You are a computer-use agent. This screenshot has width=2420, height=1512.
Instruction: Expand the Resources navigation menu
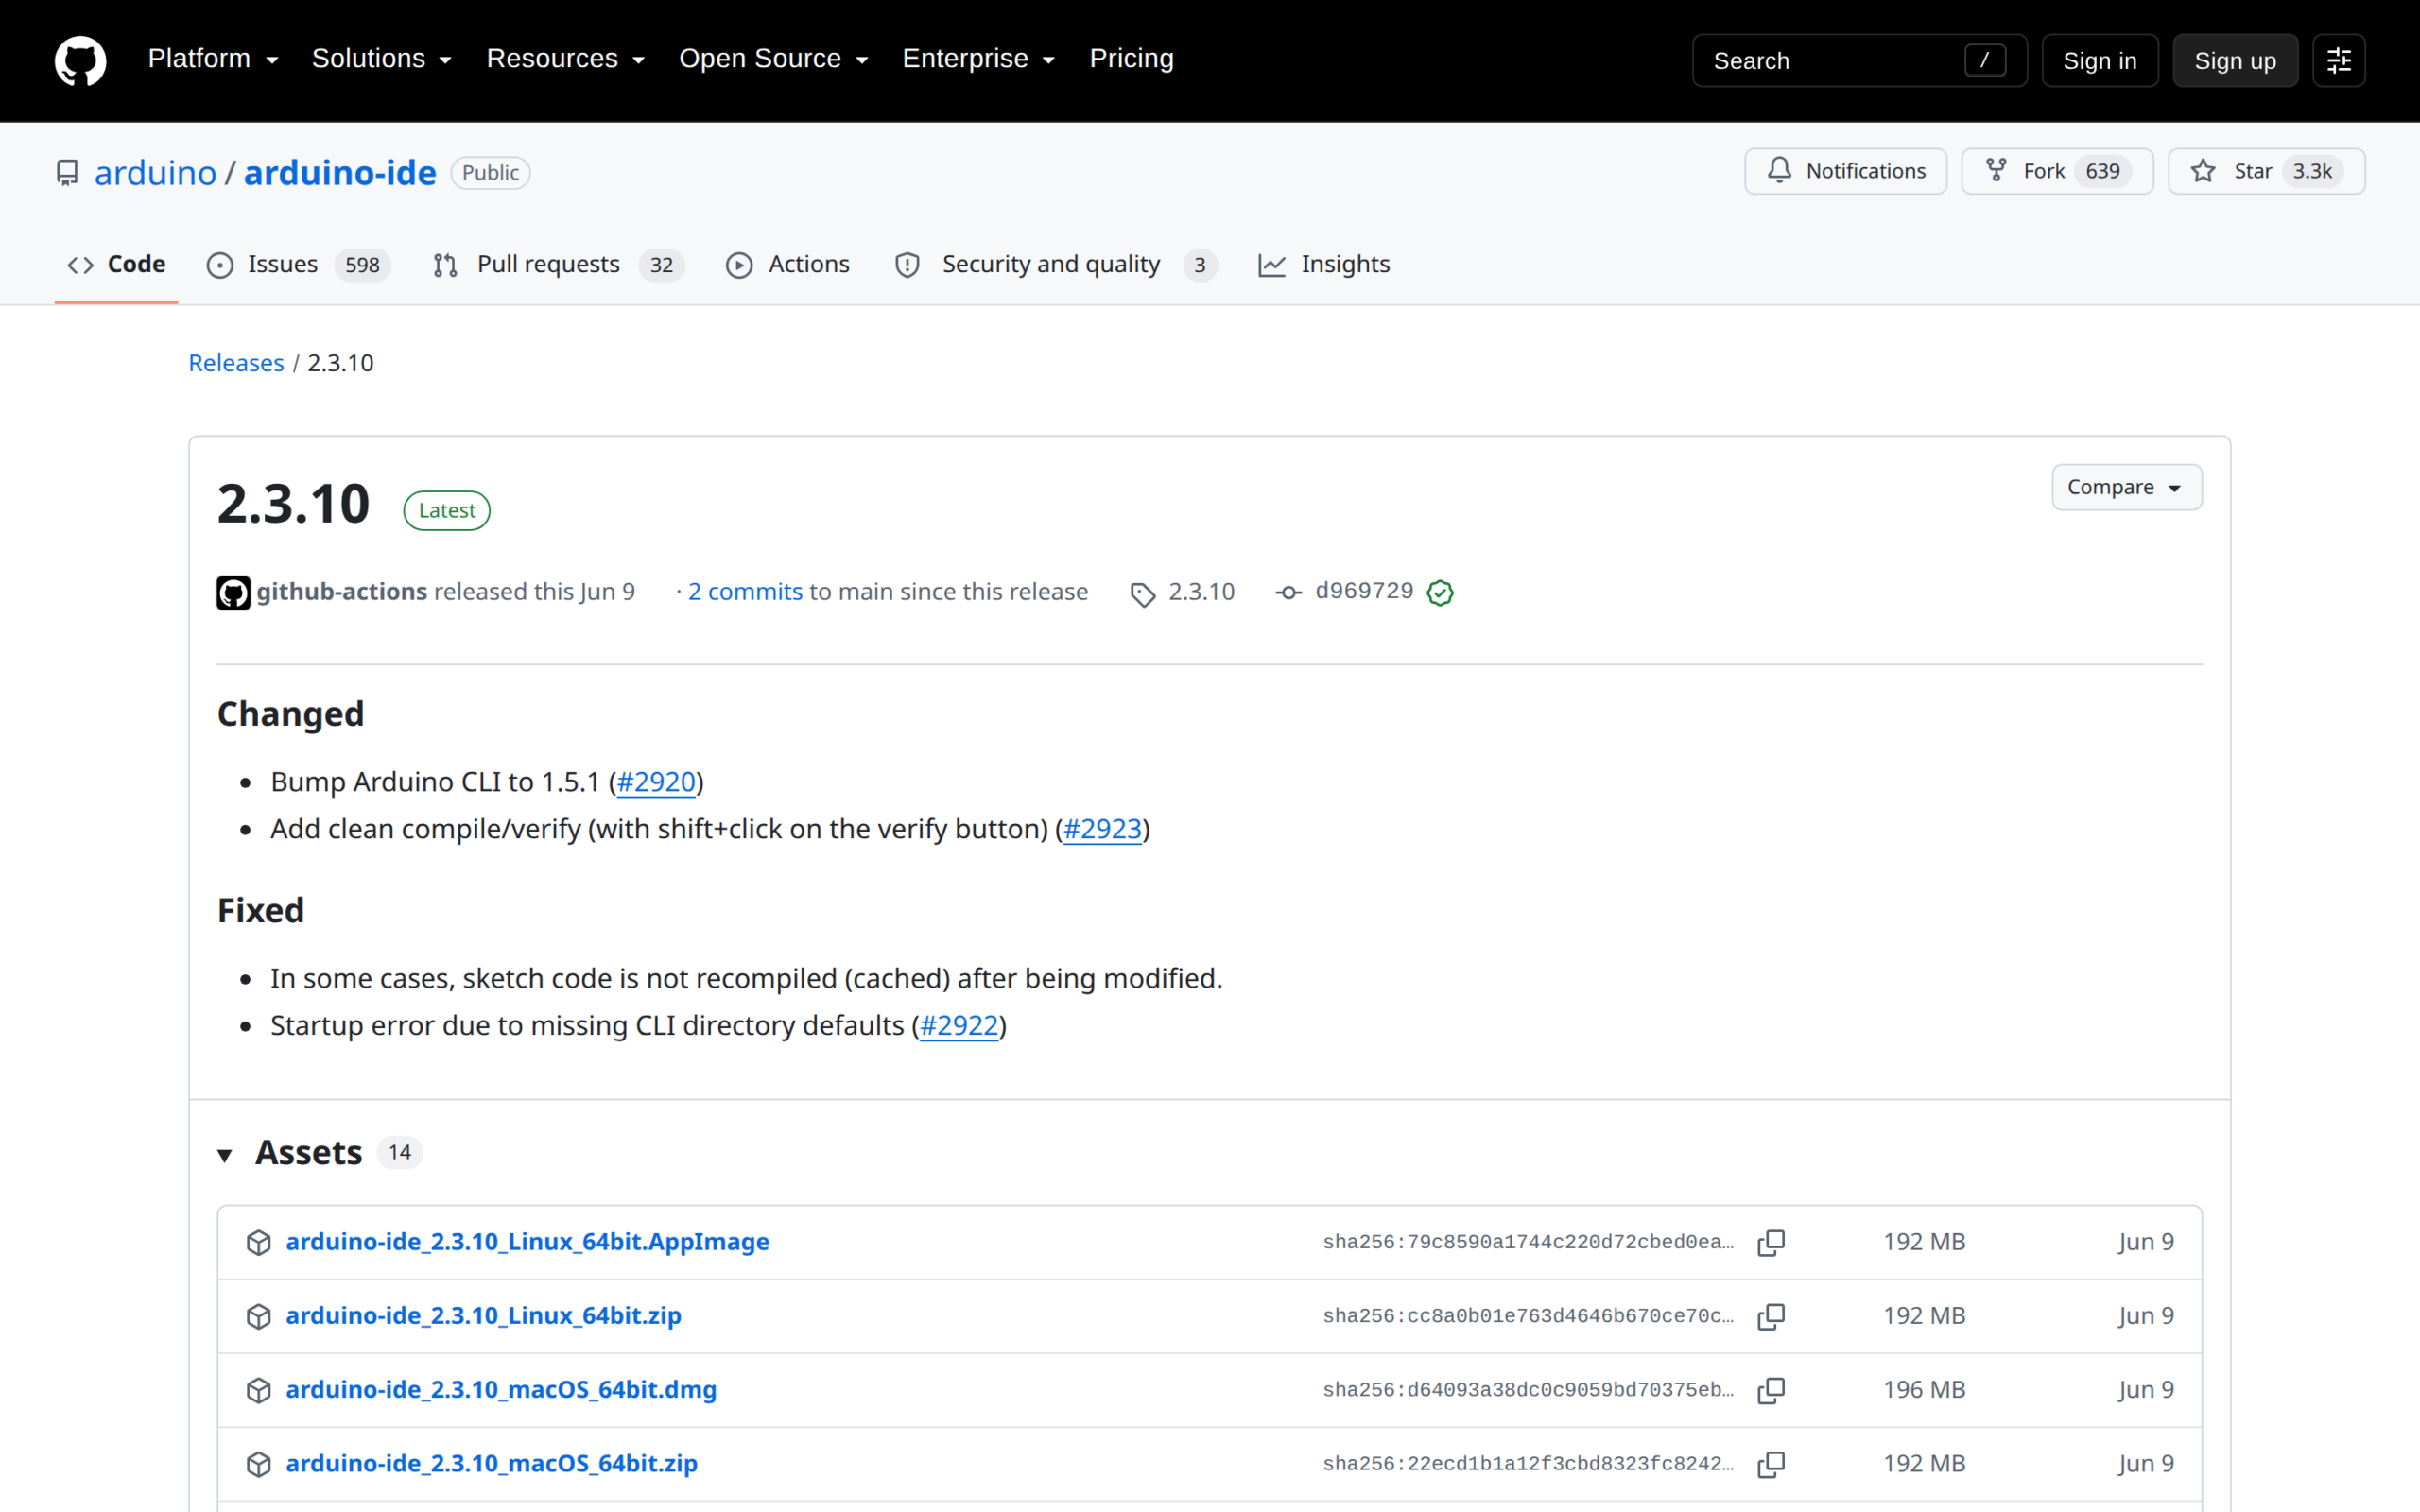(565, 59)
